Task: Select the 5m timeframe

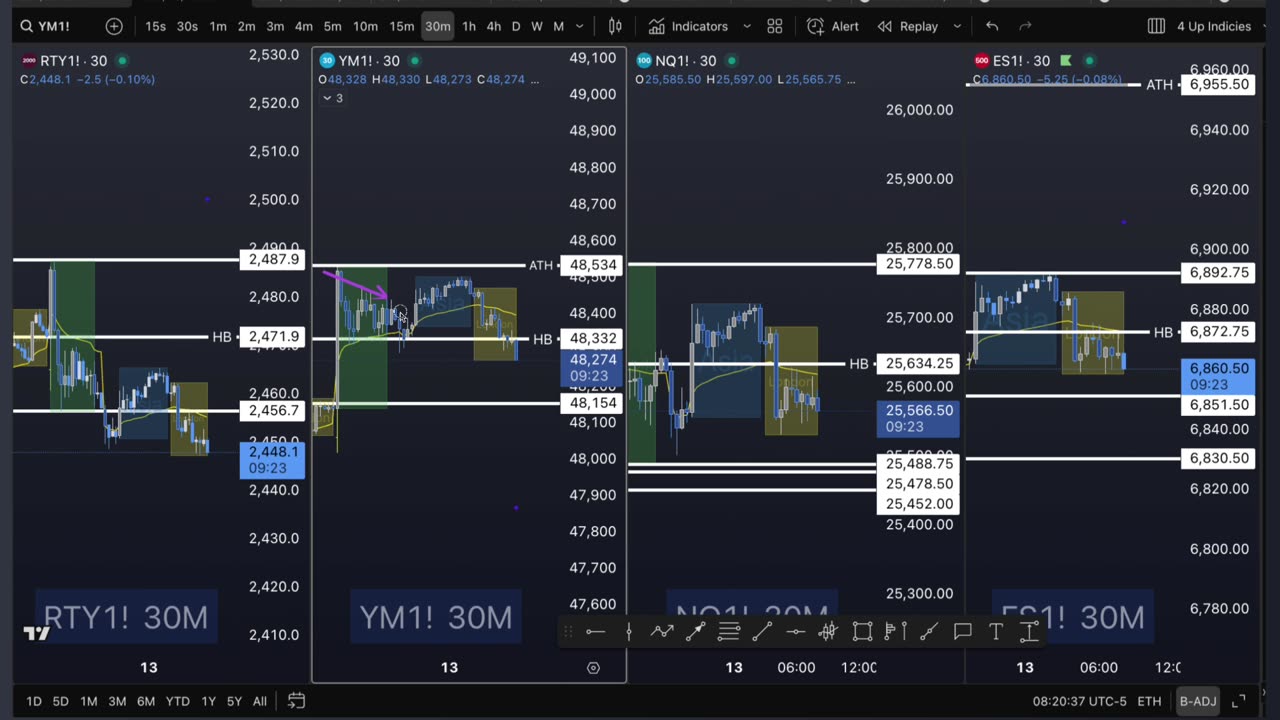Action: 332,26
